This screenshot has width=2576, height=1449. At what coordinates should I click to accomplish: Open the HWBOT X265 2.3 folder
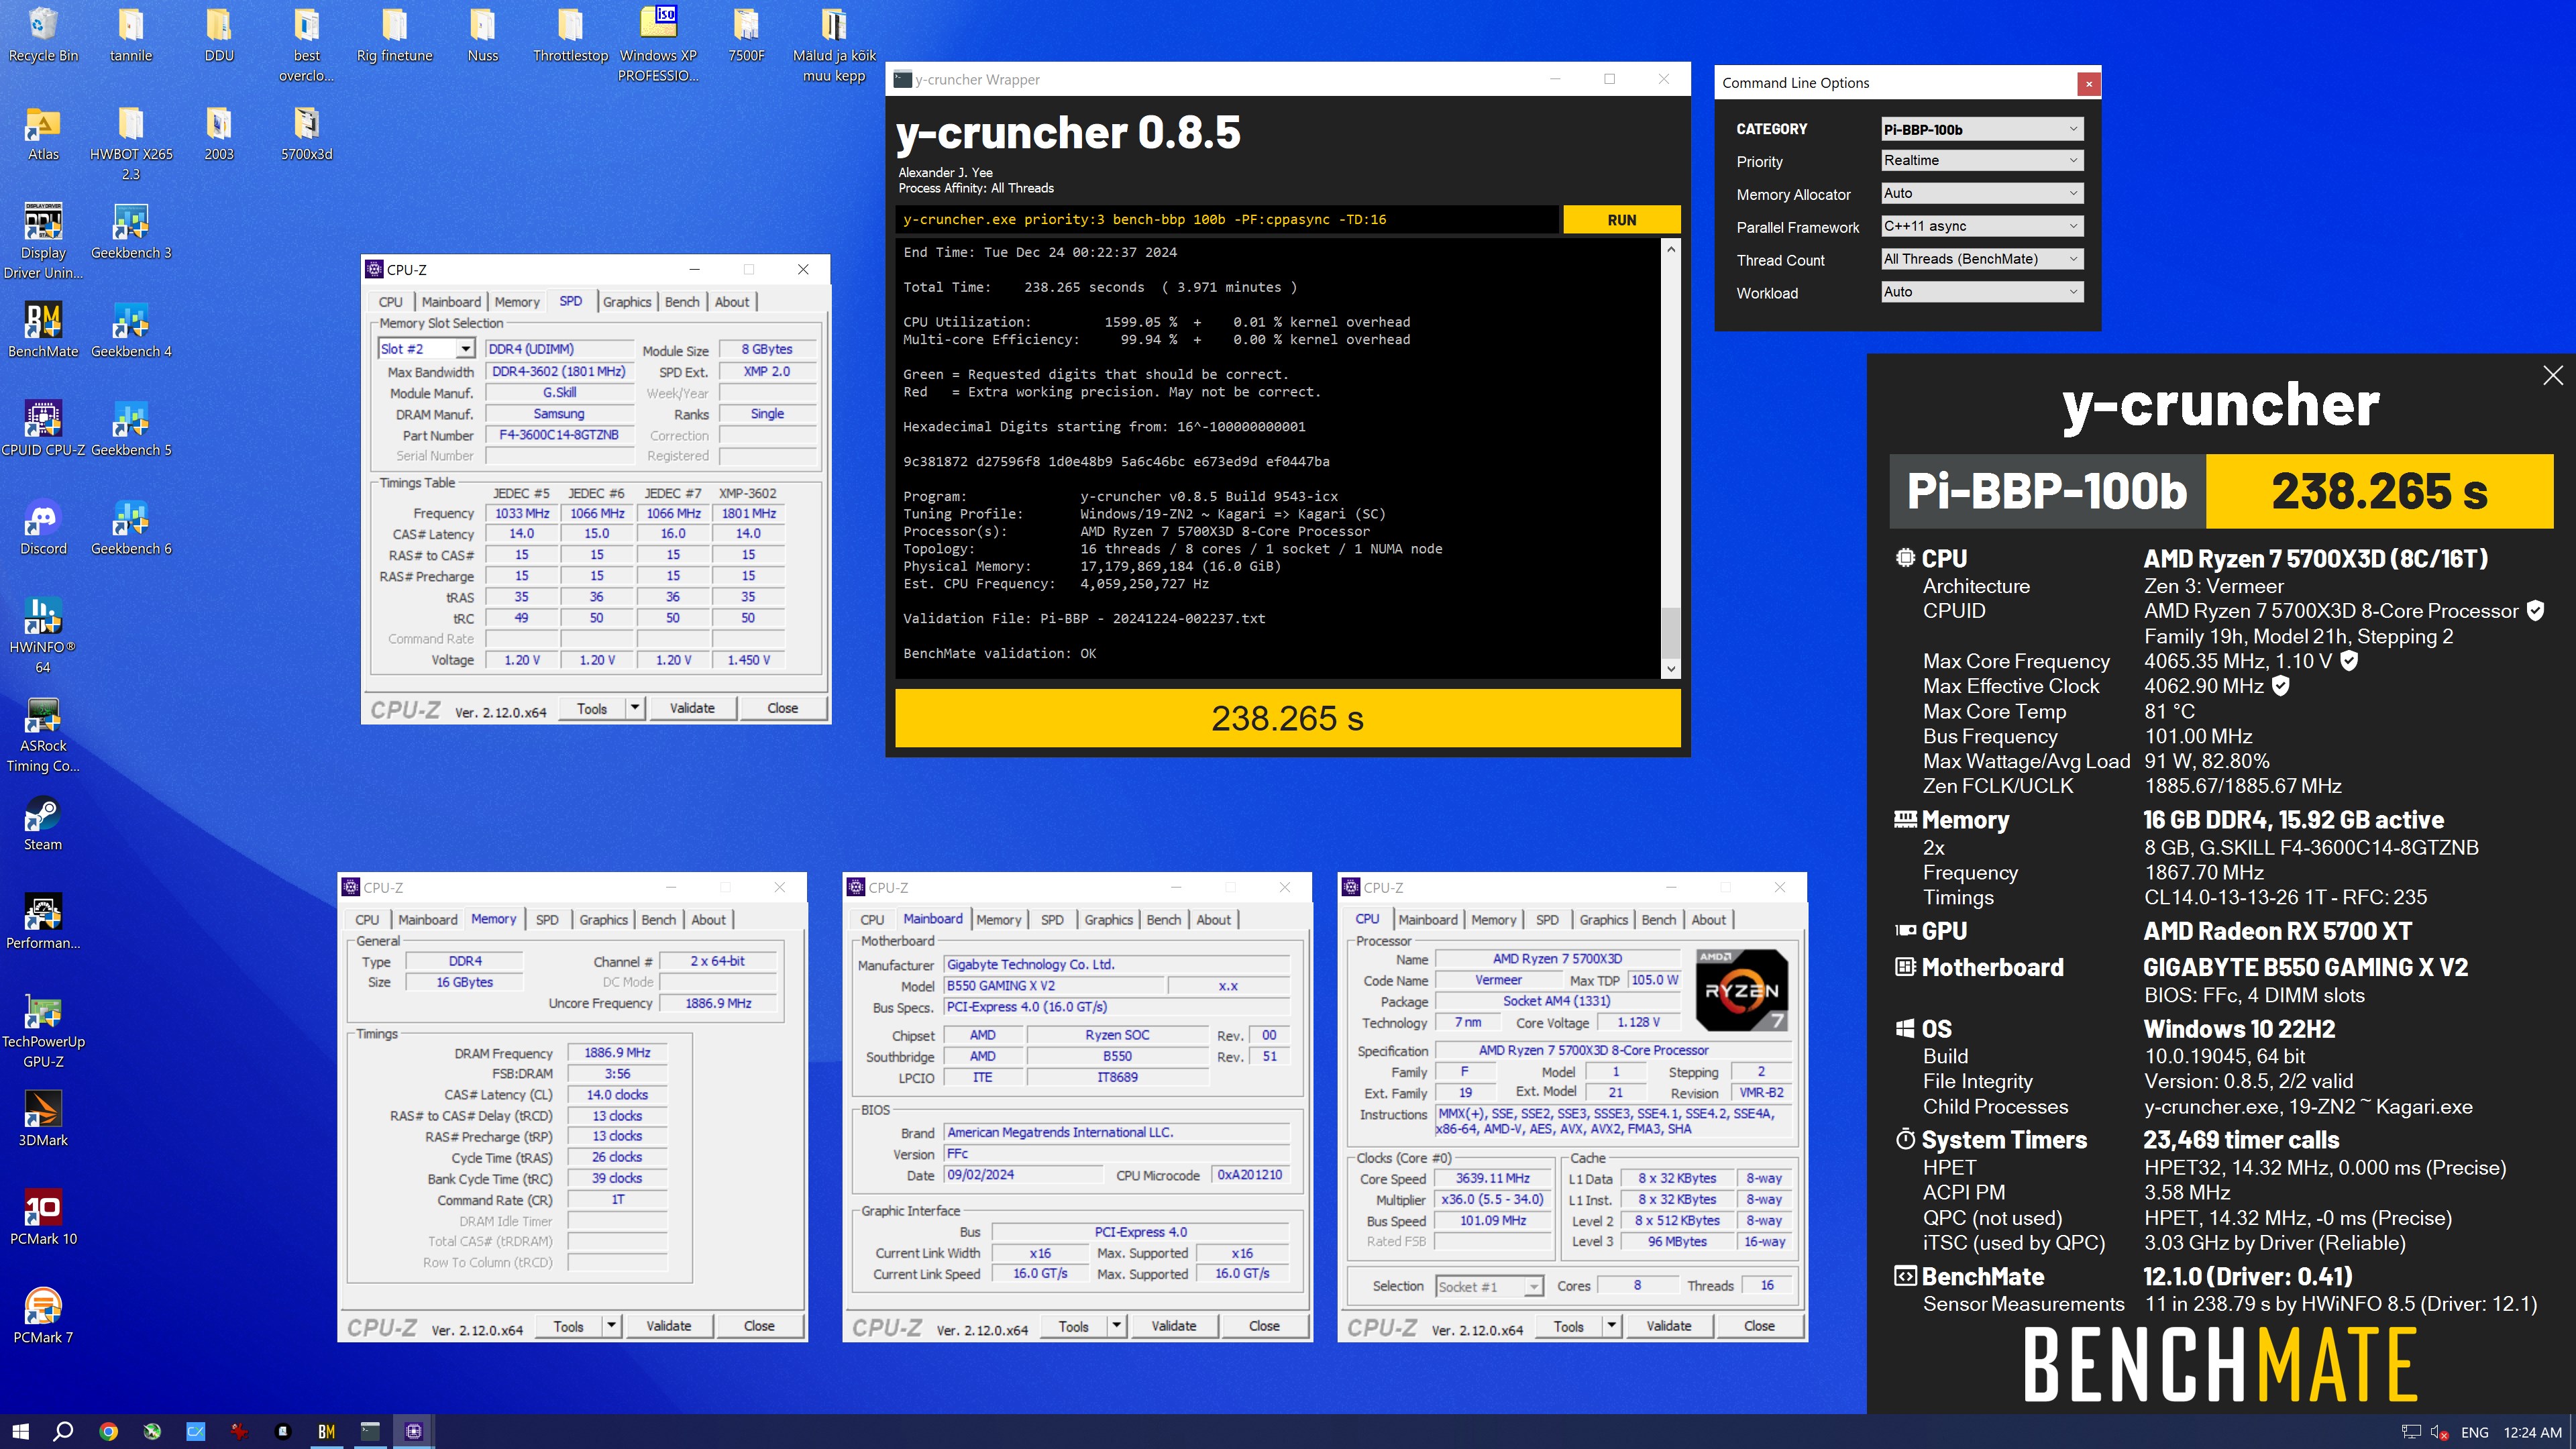point(131,144)
